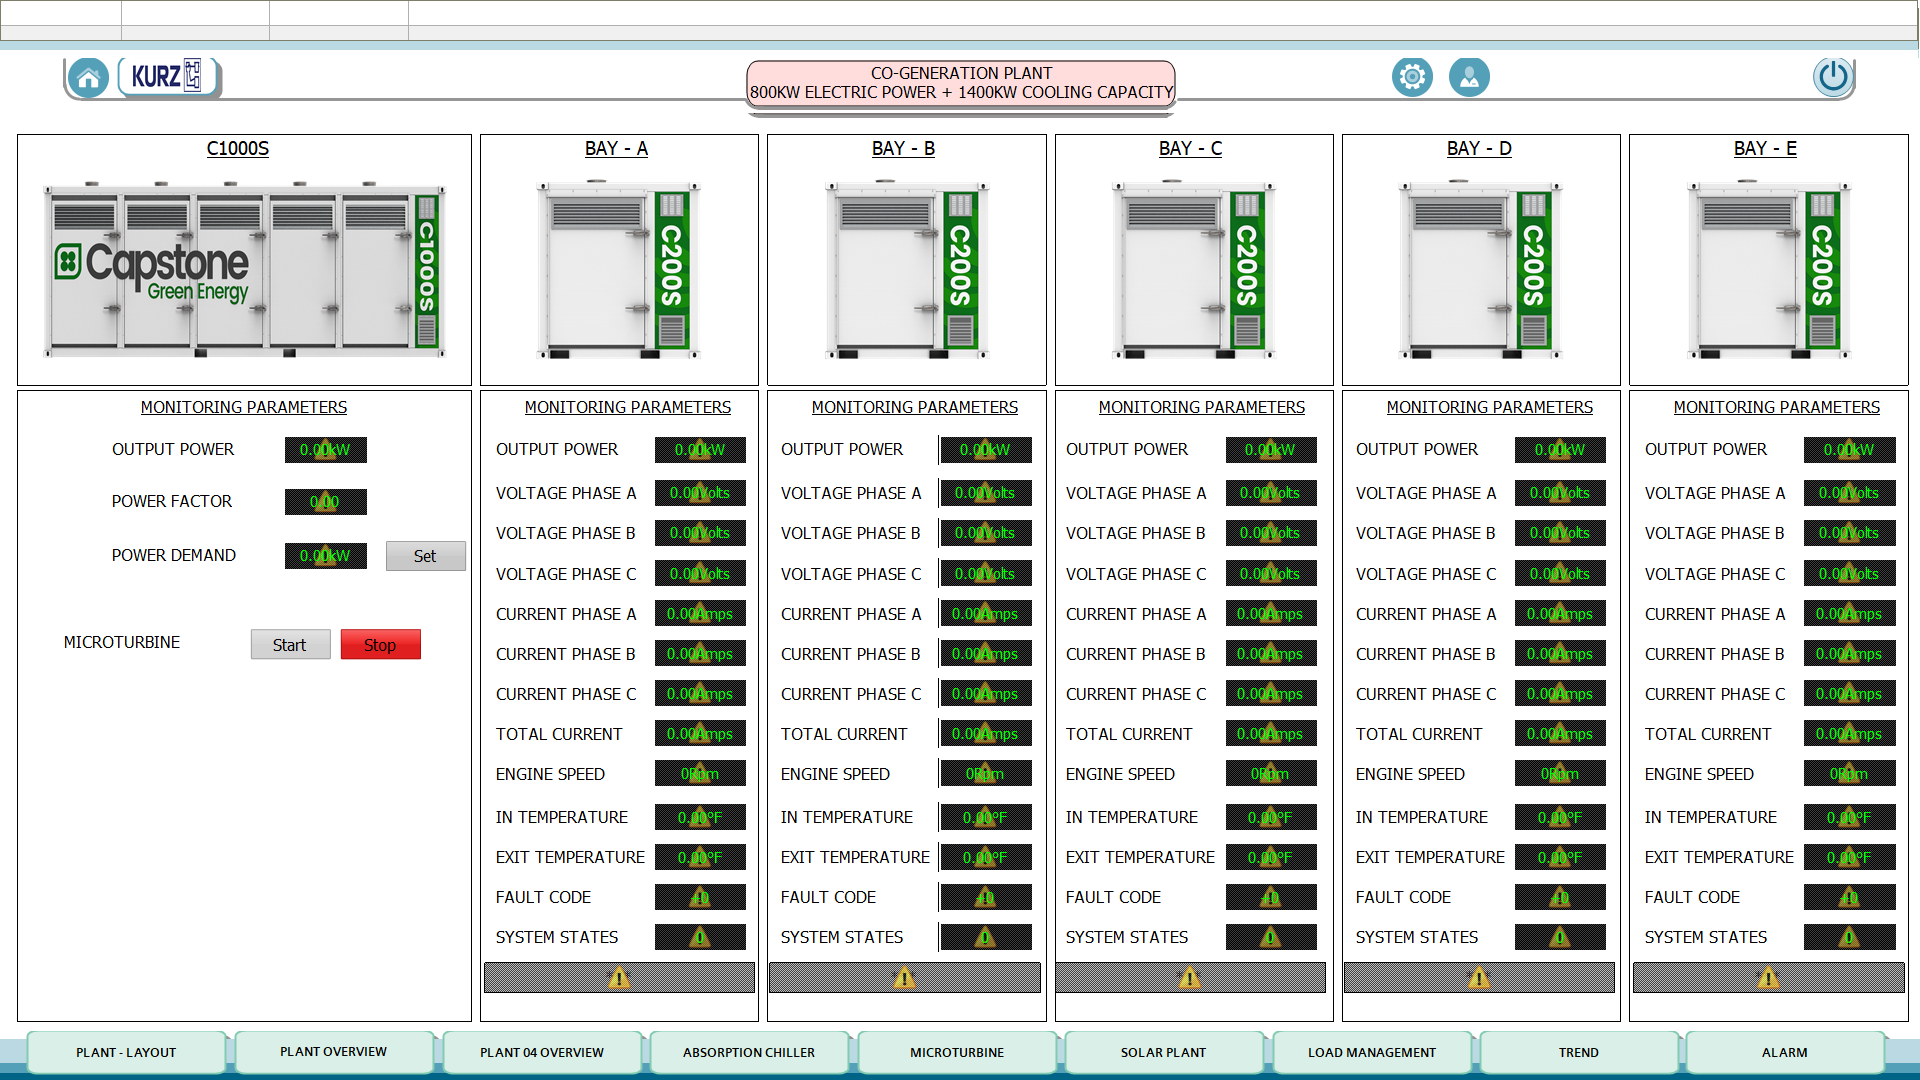The height and width of the screenshot is (1080, 1920).
Task: Start the microturbine
Action: pos(290,645)
